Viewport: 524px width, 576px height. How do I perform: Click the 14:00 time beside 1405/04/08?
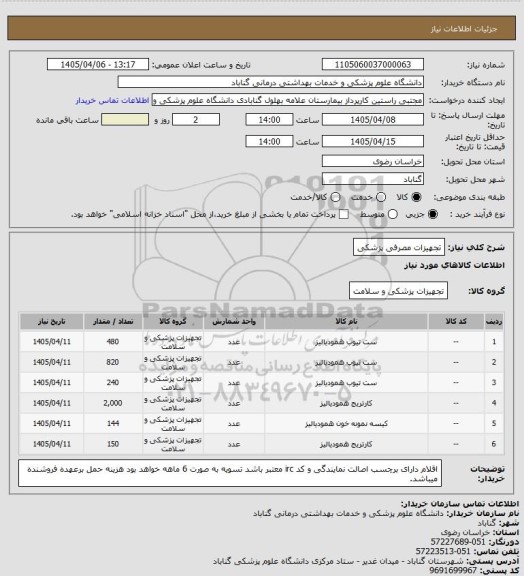pos(269,120)
